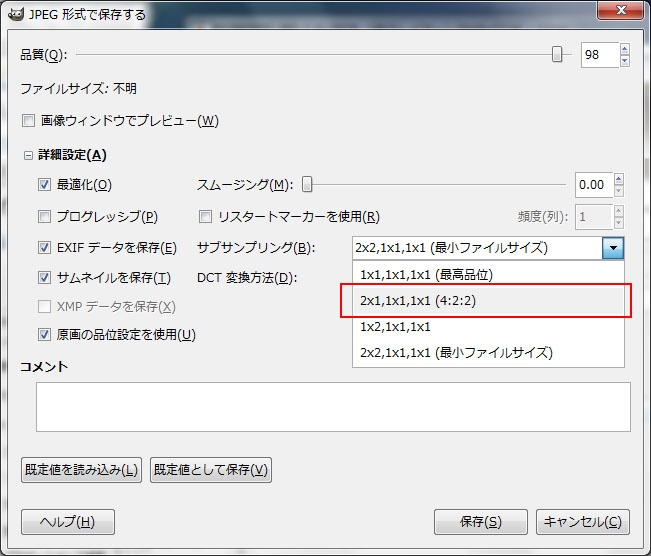The image size is (651, 556).
Task: Close the JPEG save dialog window
Action: click(620, 10)
